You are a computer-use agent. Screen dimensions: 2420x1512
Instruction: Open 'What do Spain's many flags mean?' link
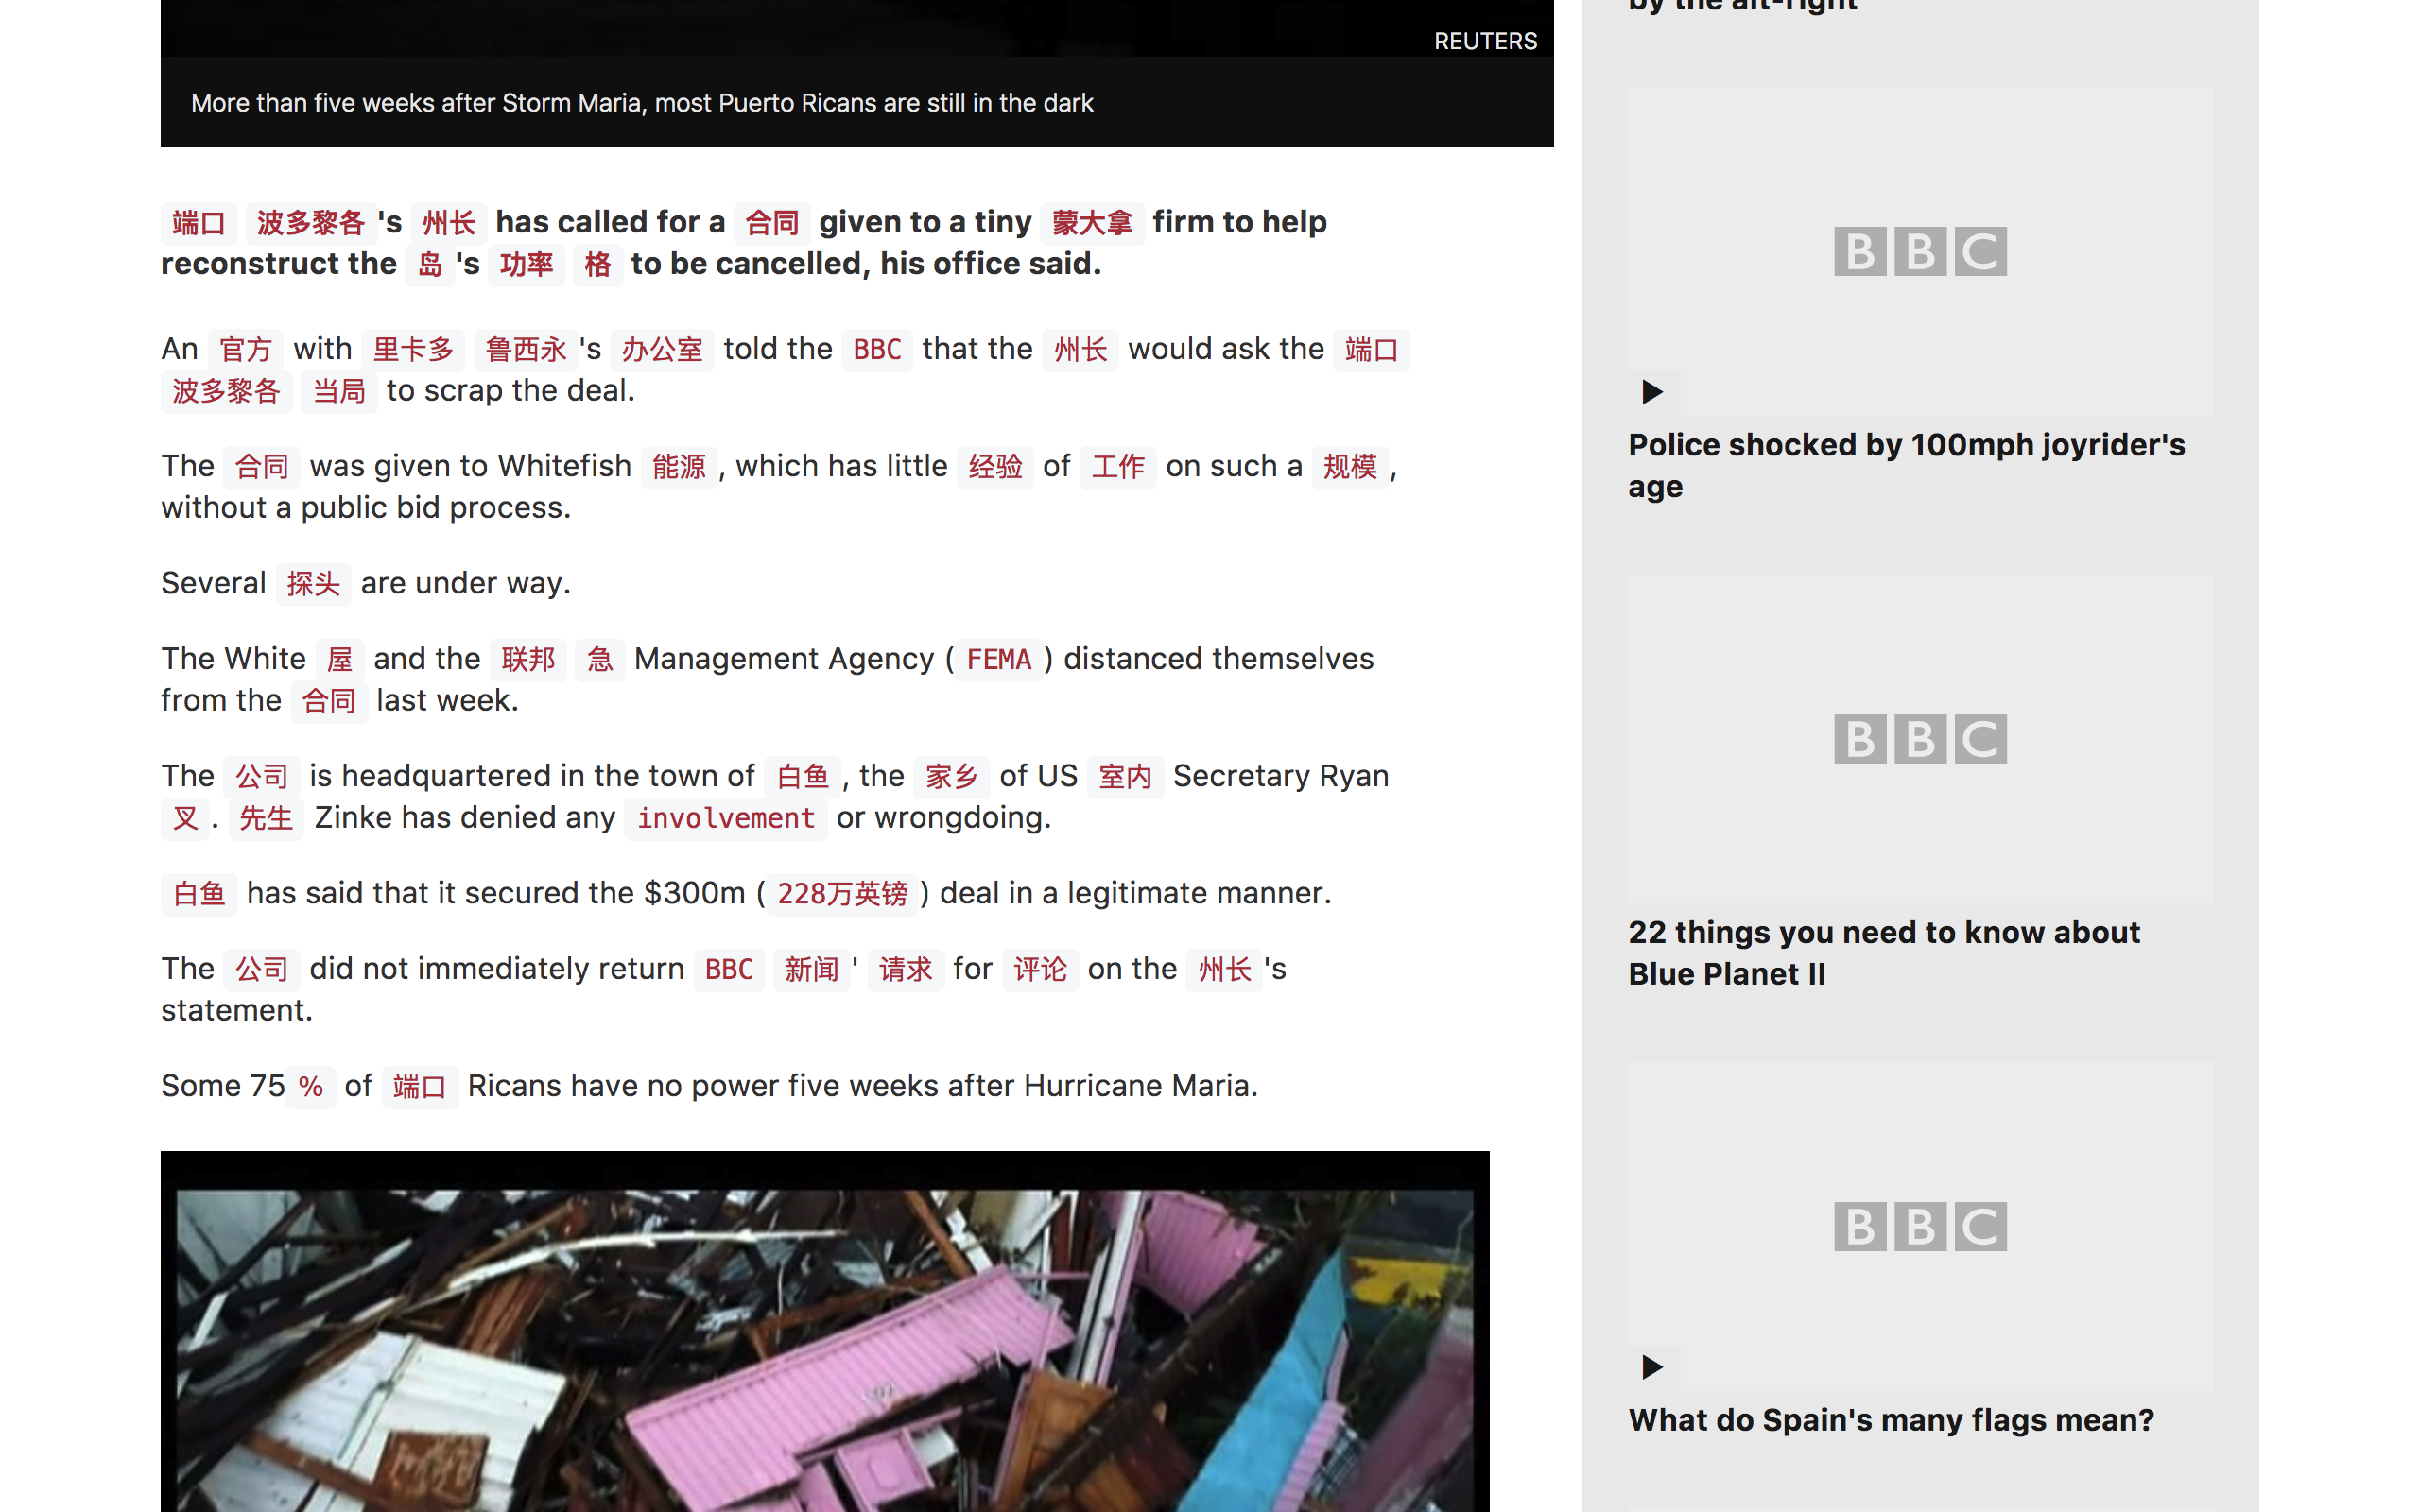click(x=1890, y=1419)
